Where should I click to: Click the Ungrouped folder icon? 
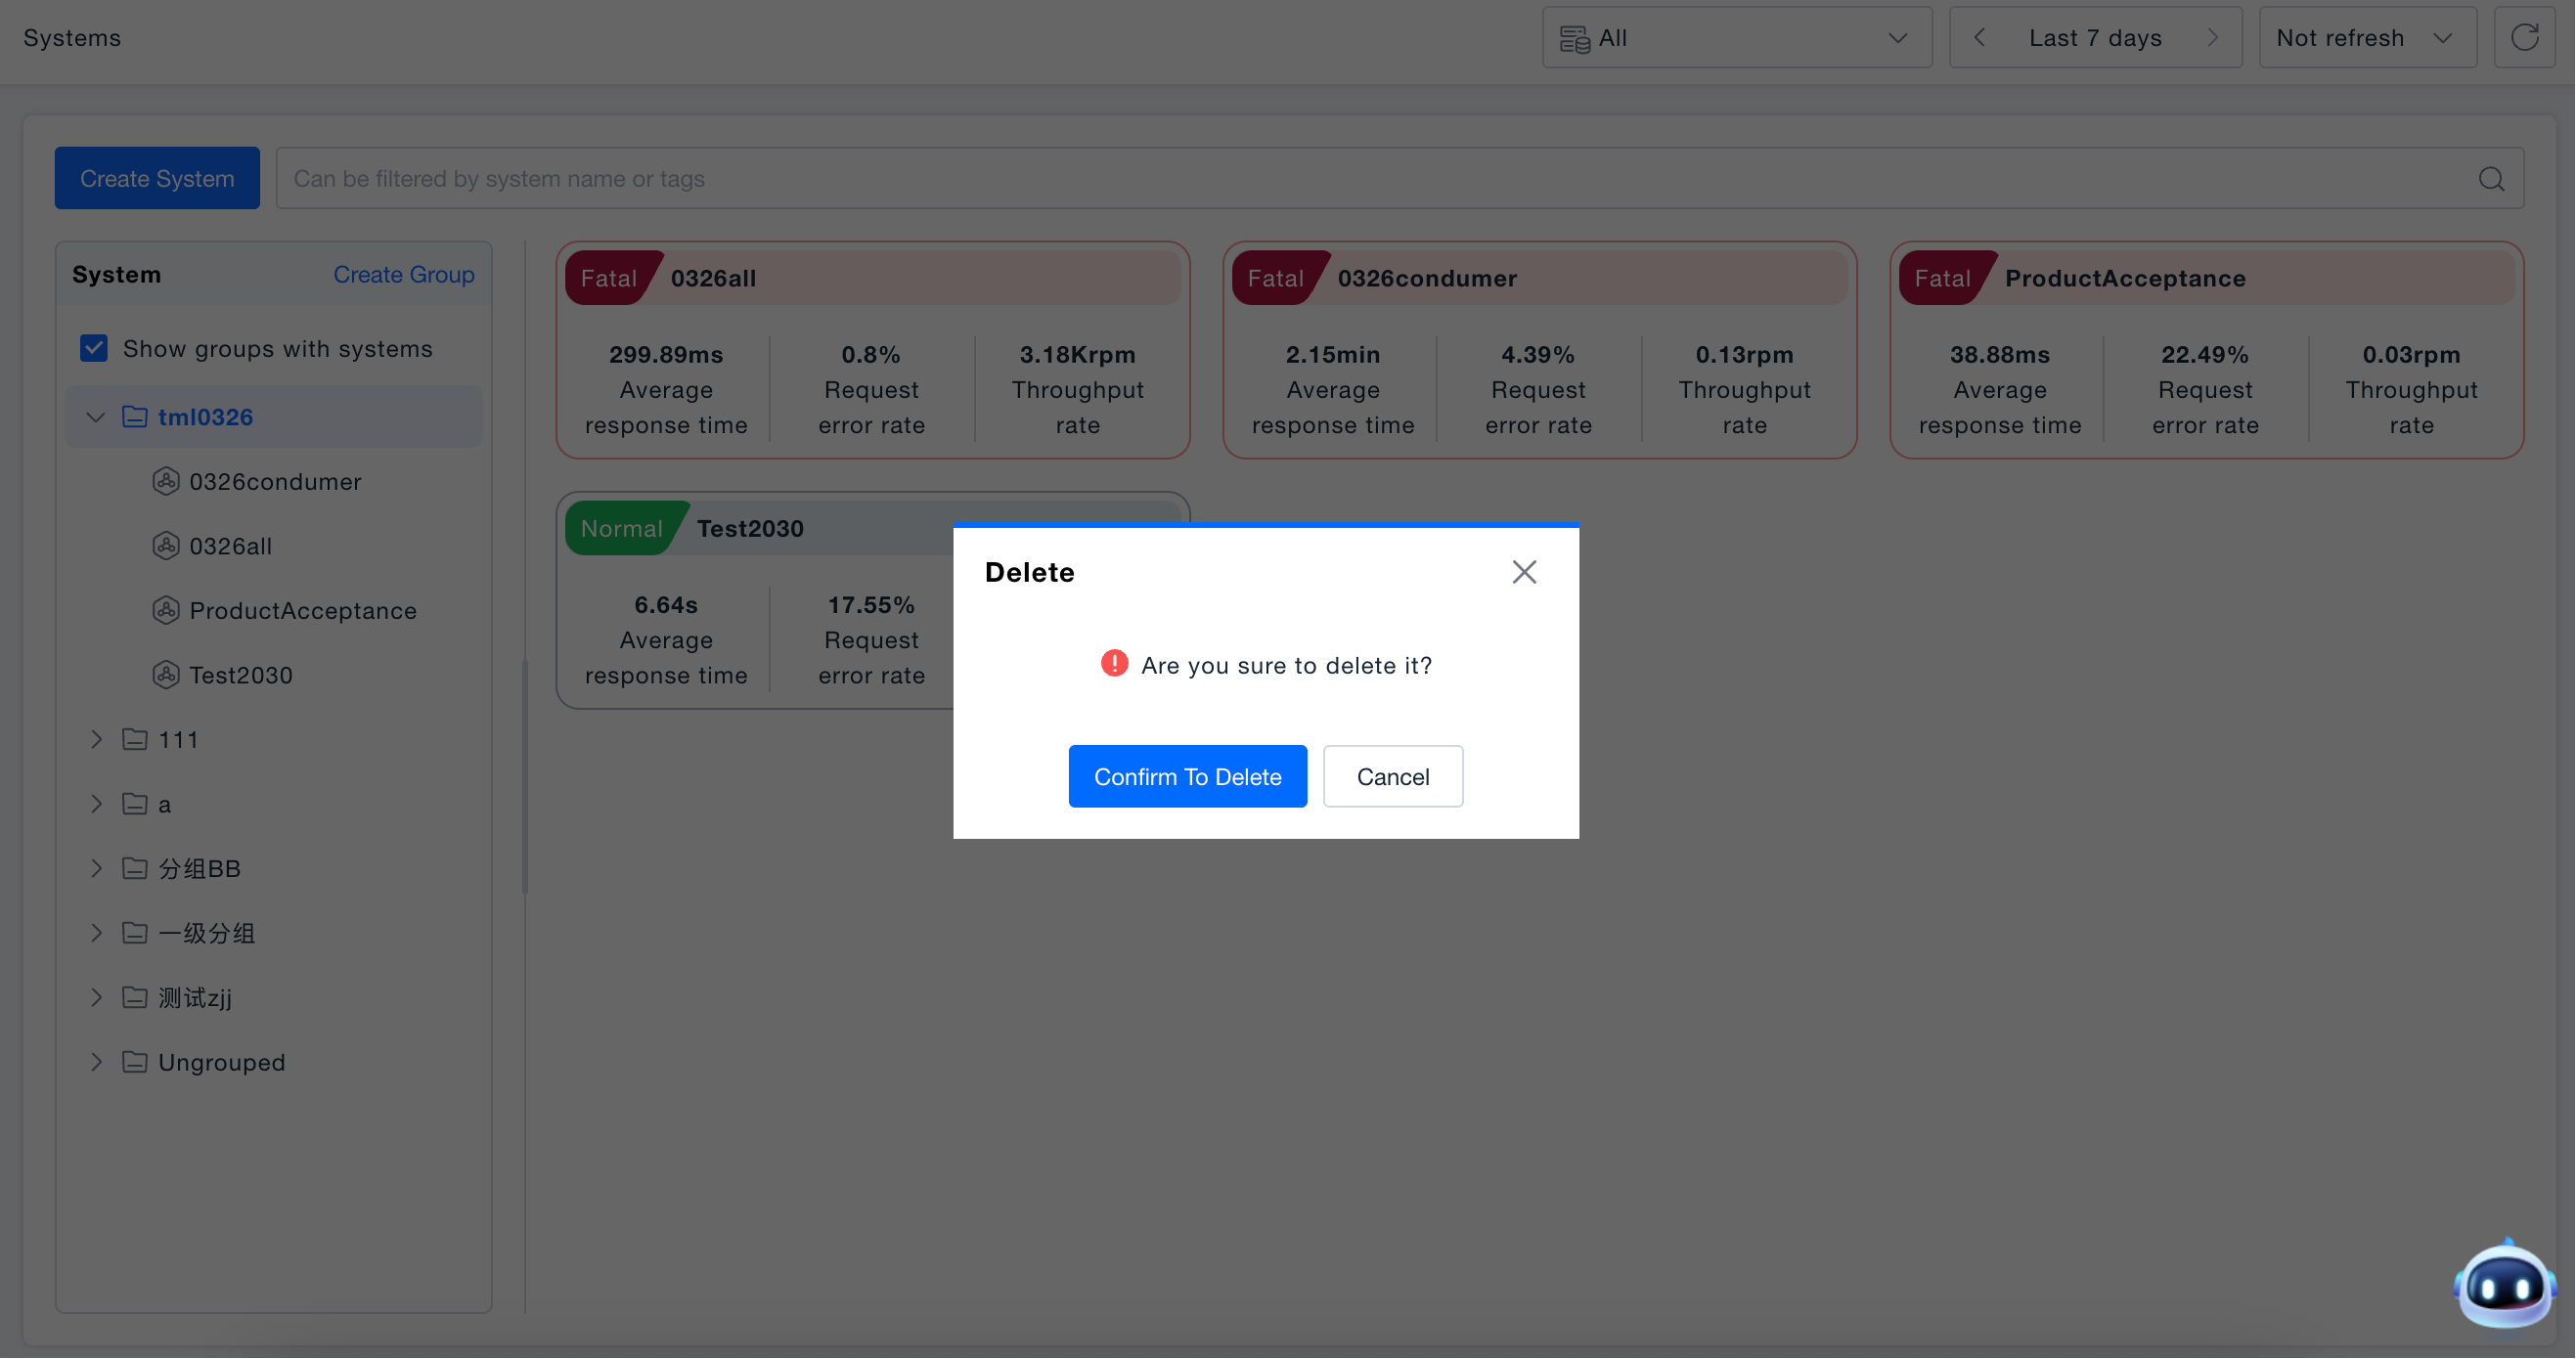click(135, 1062)
